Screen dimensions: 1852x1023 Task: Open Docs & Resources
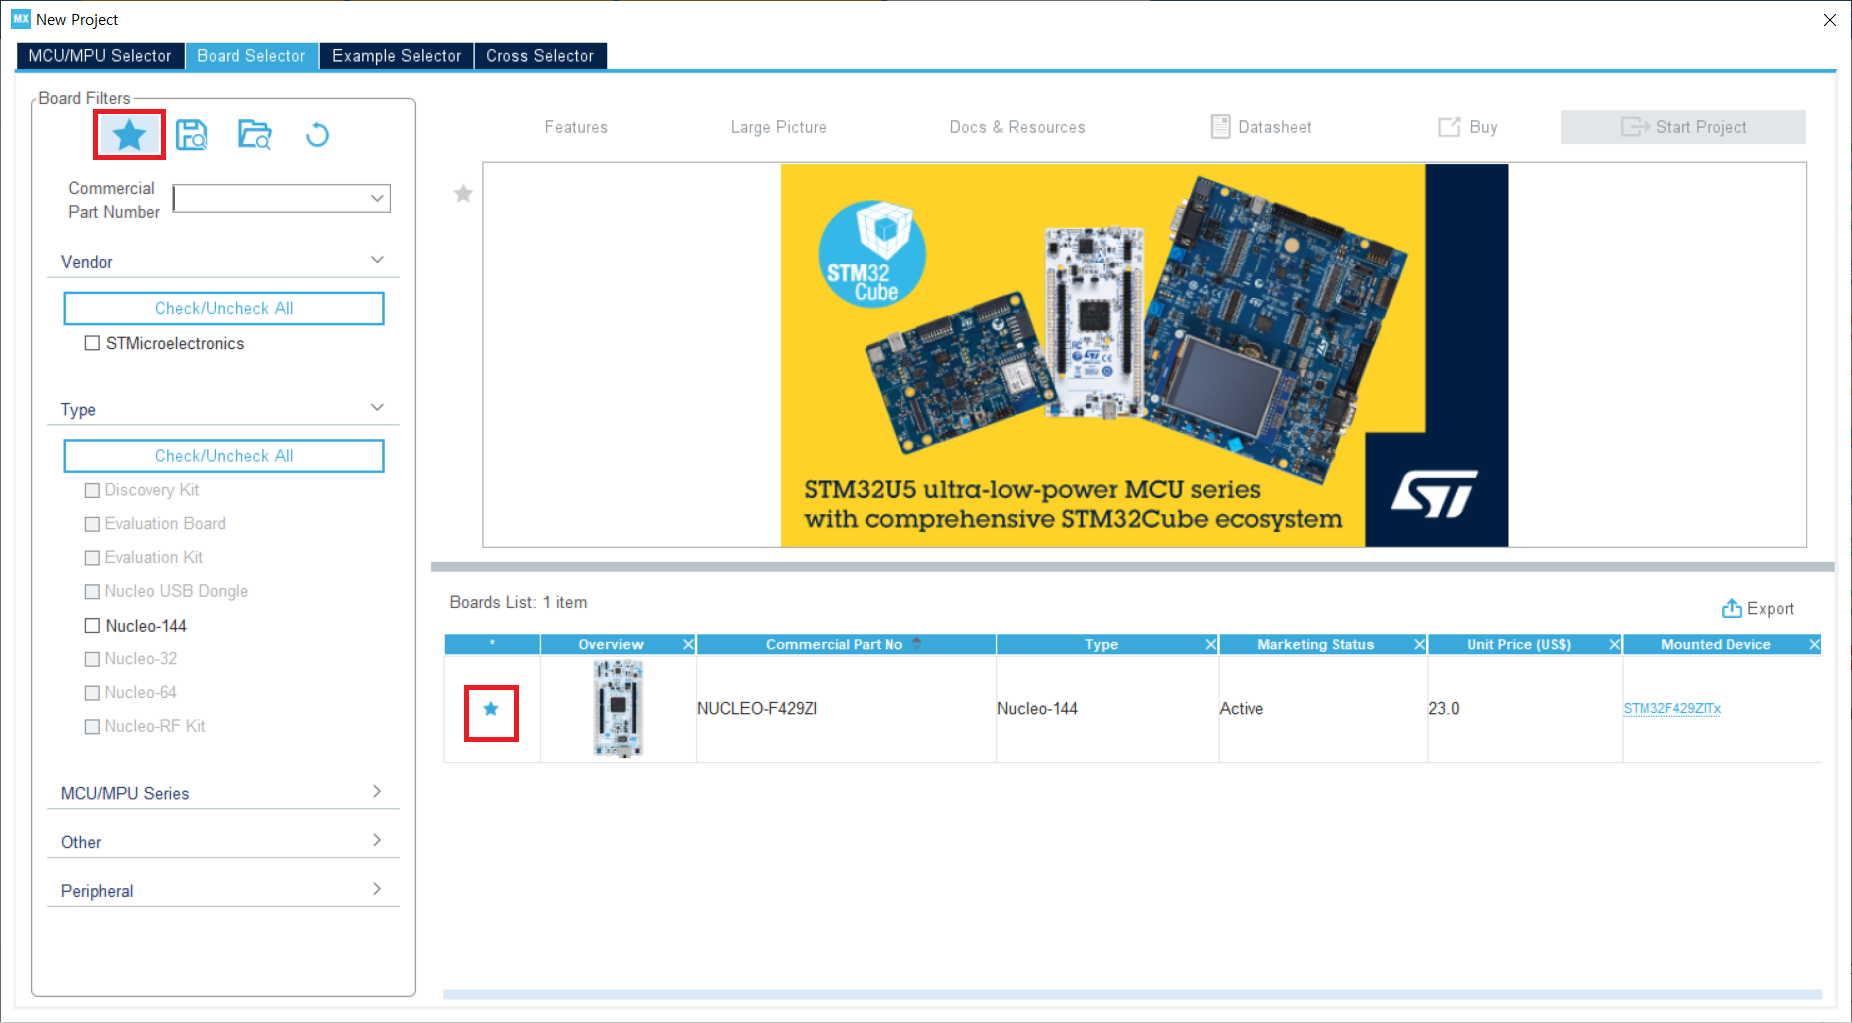pos(1017,127)
